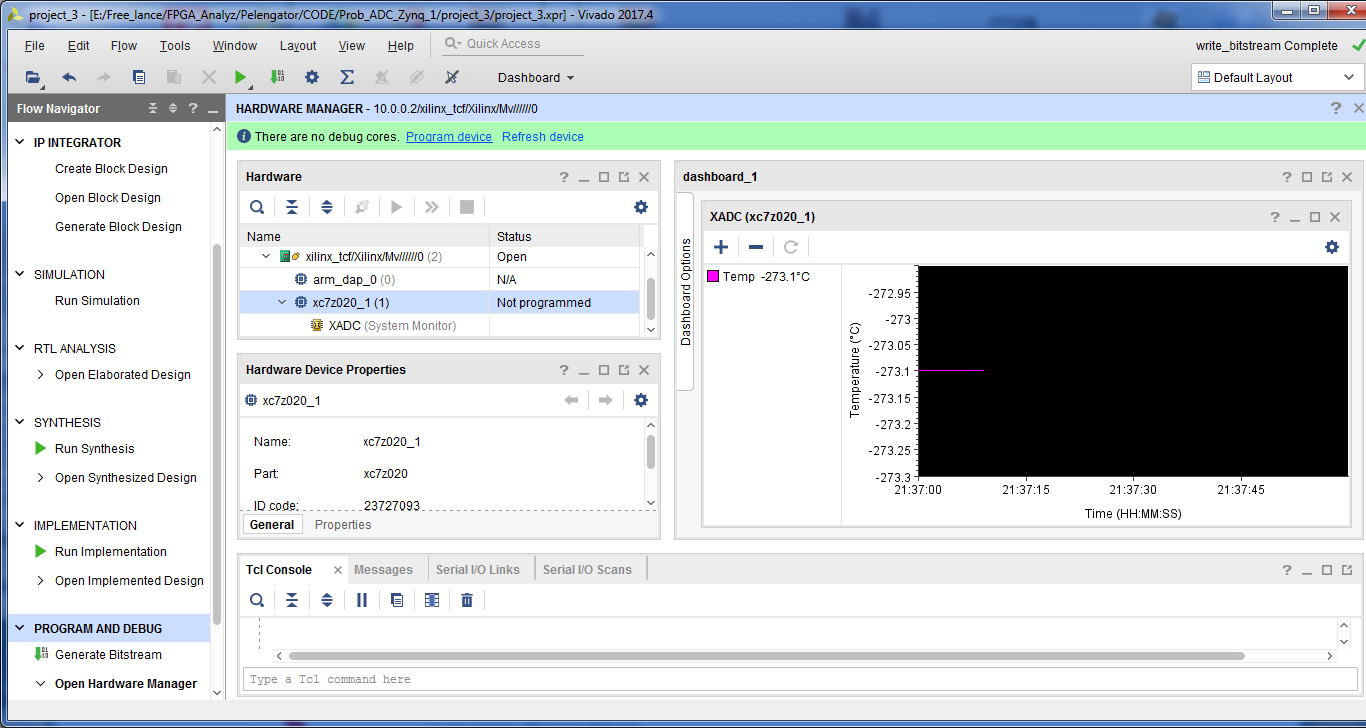This screenshot has width=1366, height=728.
Task: Collapse all in Tcl Console toolbar
Action: click(292, 600)
